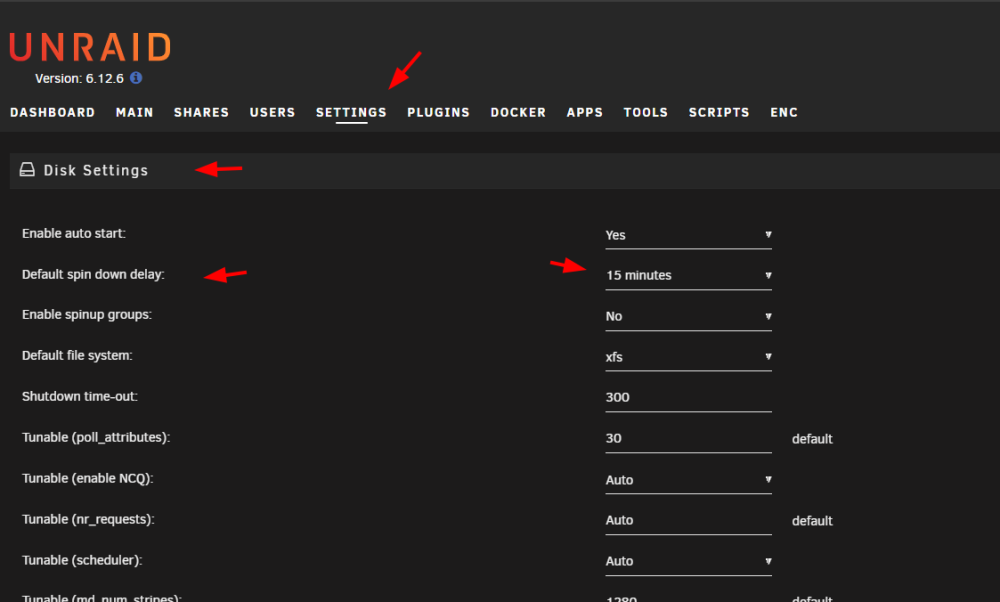Open the Shares tab
Viewport: 1000px width, 602px height.
click(x=202, y=112)
